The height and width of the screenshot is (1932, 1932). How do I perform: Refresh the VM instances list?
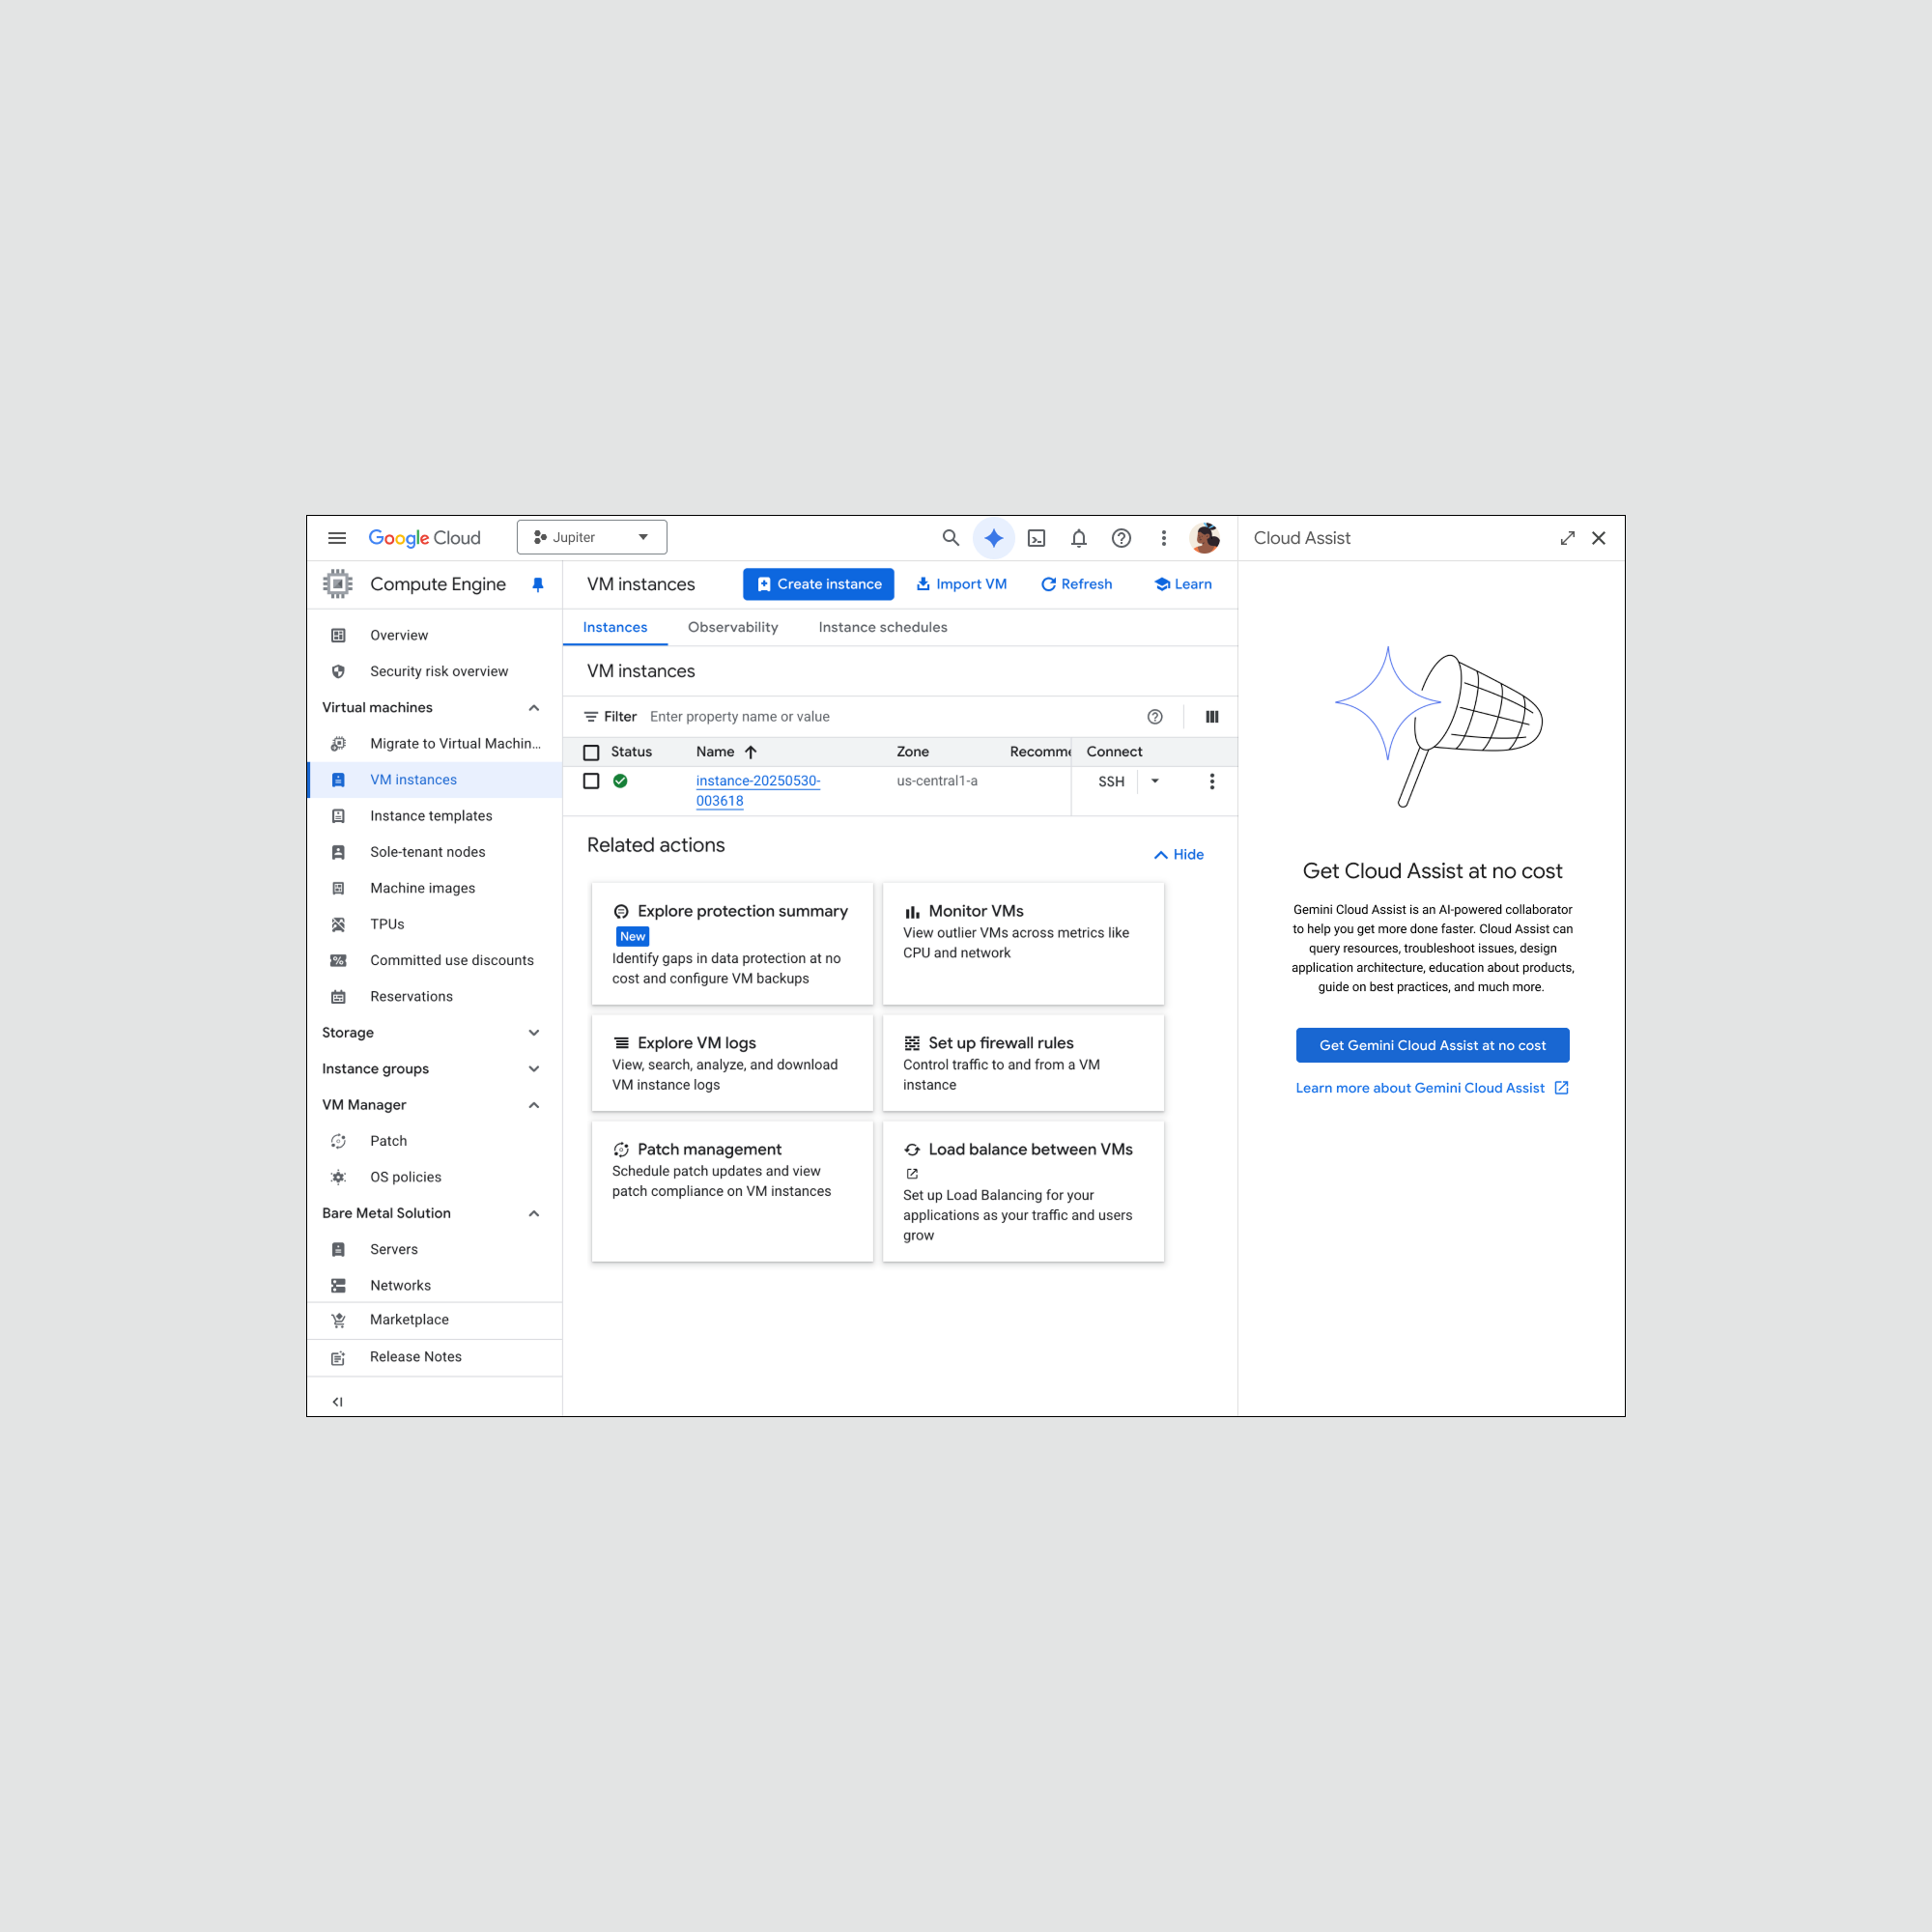point(1076,584)
